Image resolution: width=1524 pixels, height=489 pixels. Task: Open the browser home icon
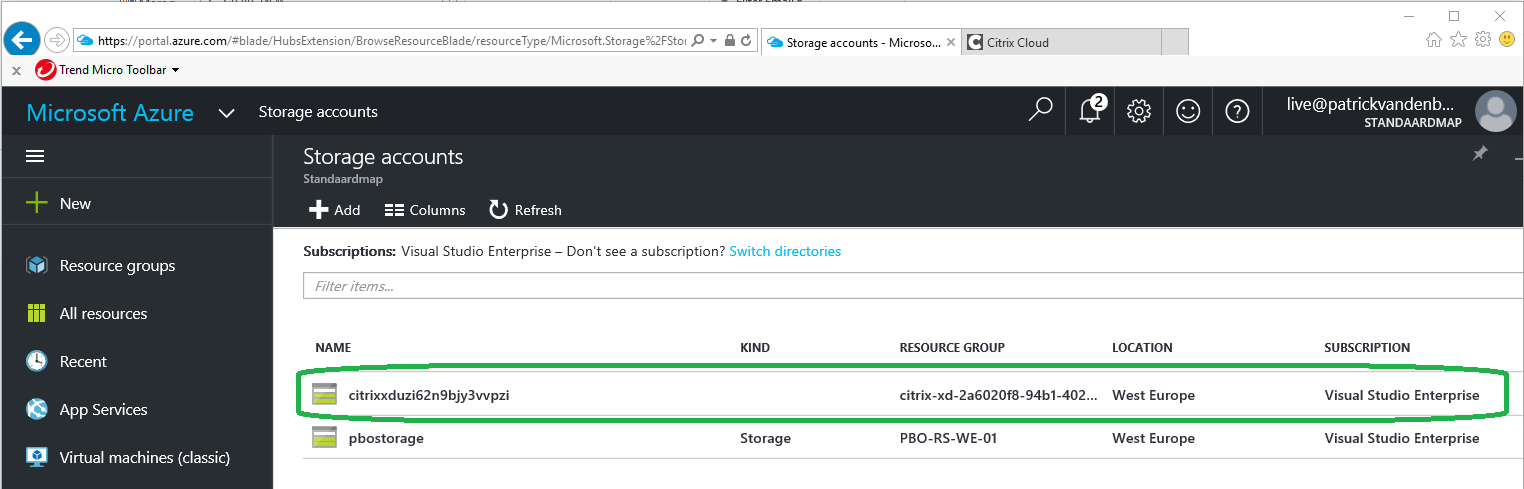(x=1433, y=40)
